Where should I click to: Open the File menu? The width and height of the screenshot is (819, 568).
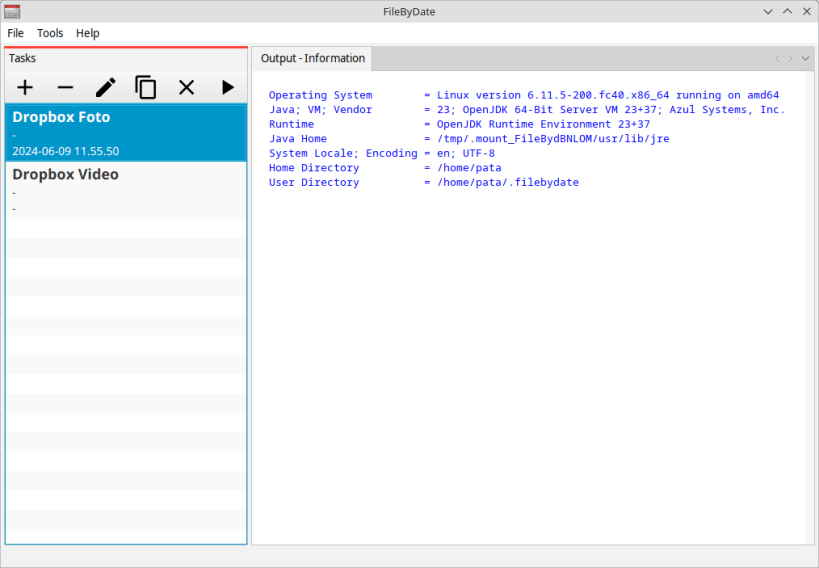click(x=15, y=33)
